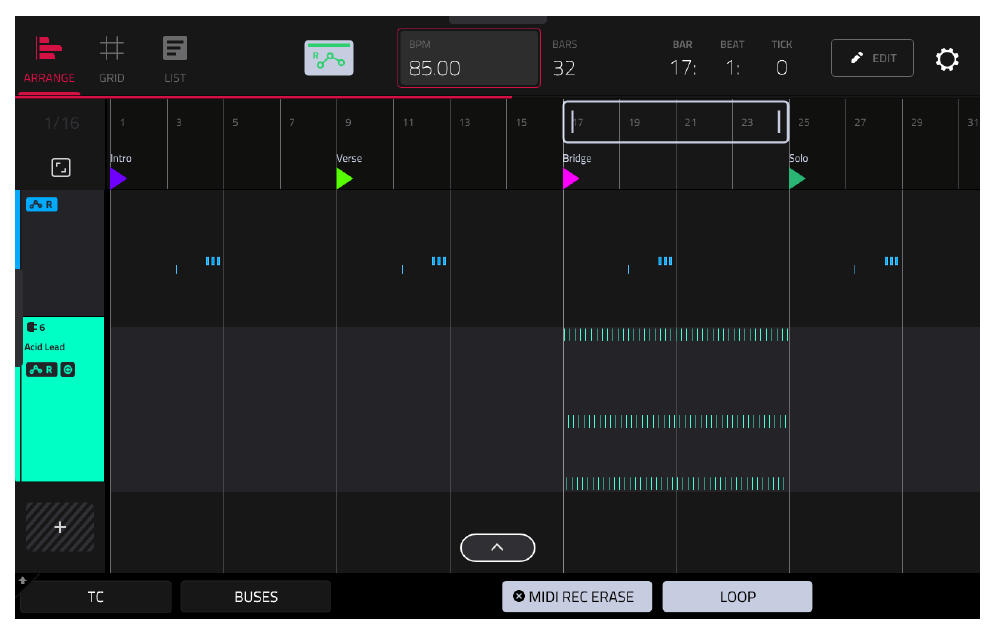
Task: Jump to the Solo locator marker
Action: [797, 179]
